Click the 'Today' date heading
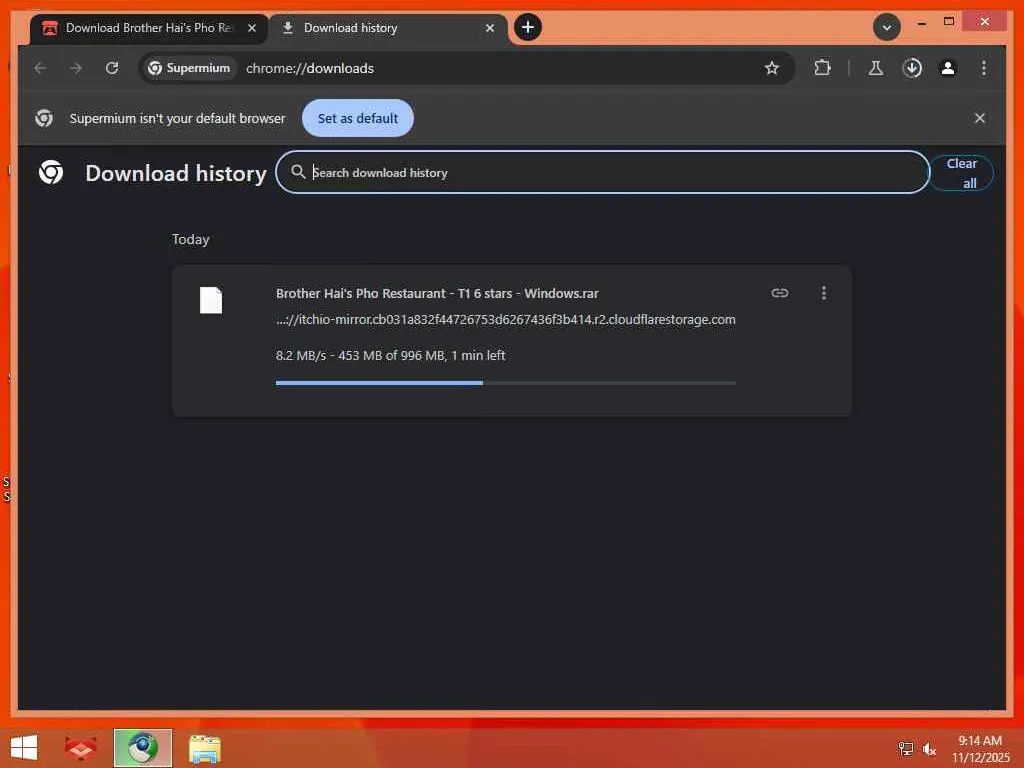 191,240
